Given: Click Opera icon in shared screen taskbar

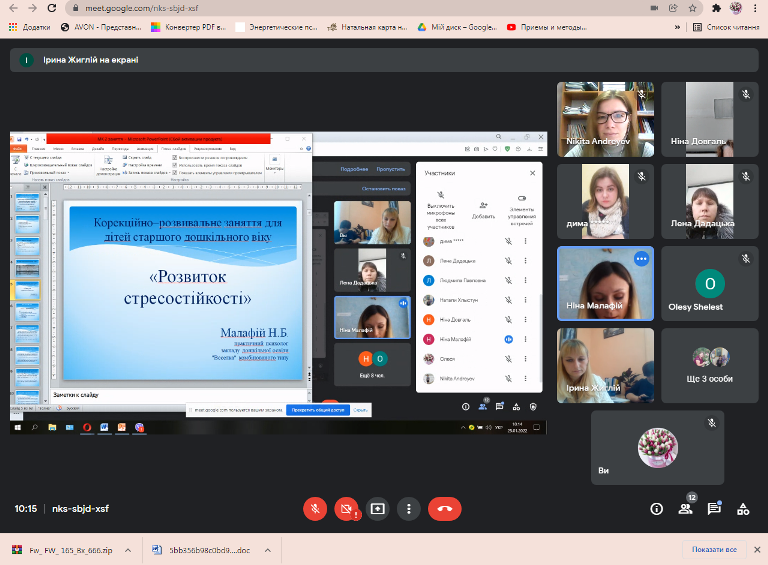Looking at the screenshot, I should [x=87, y=427].
